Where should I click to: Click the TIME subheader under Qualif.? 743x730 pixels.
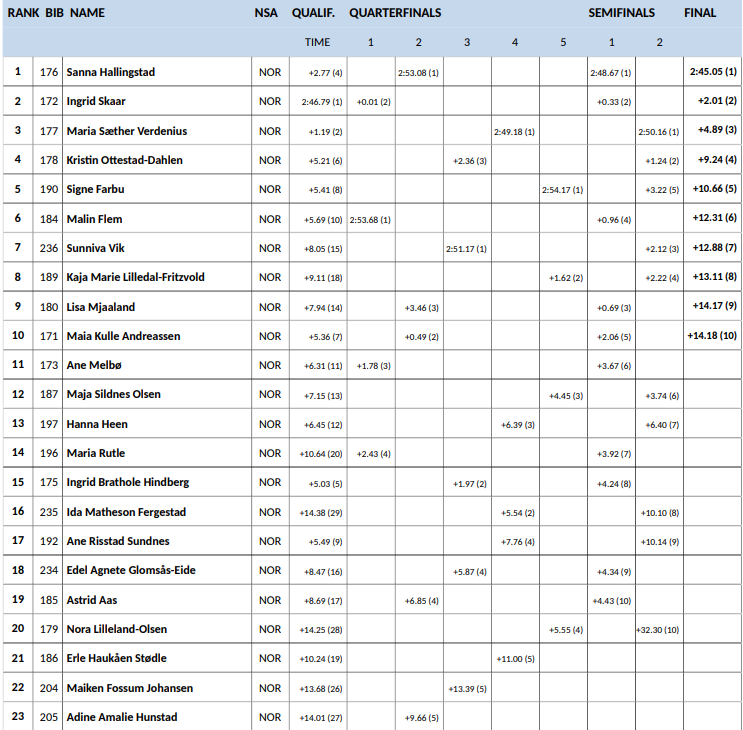pyautogui.click(x=317, y=42)
